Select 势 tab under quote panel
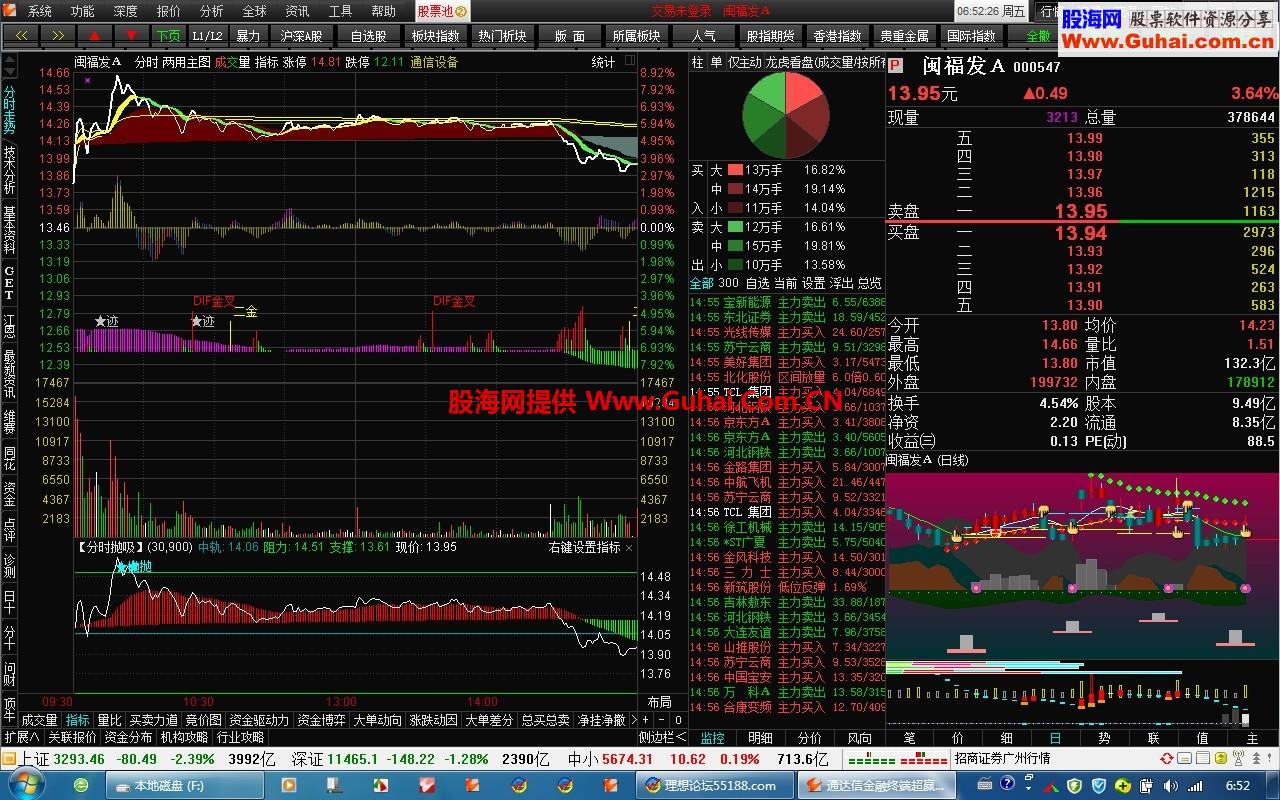The width and height of the screenshot is (1280, 800). click(1104, 738)
